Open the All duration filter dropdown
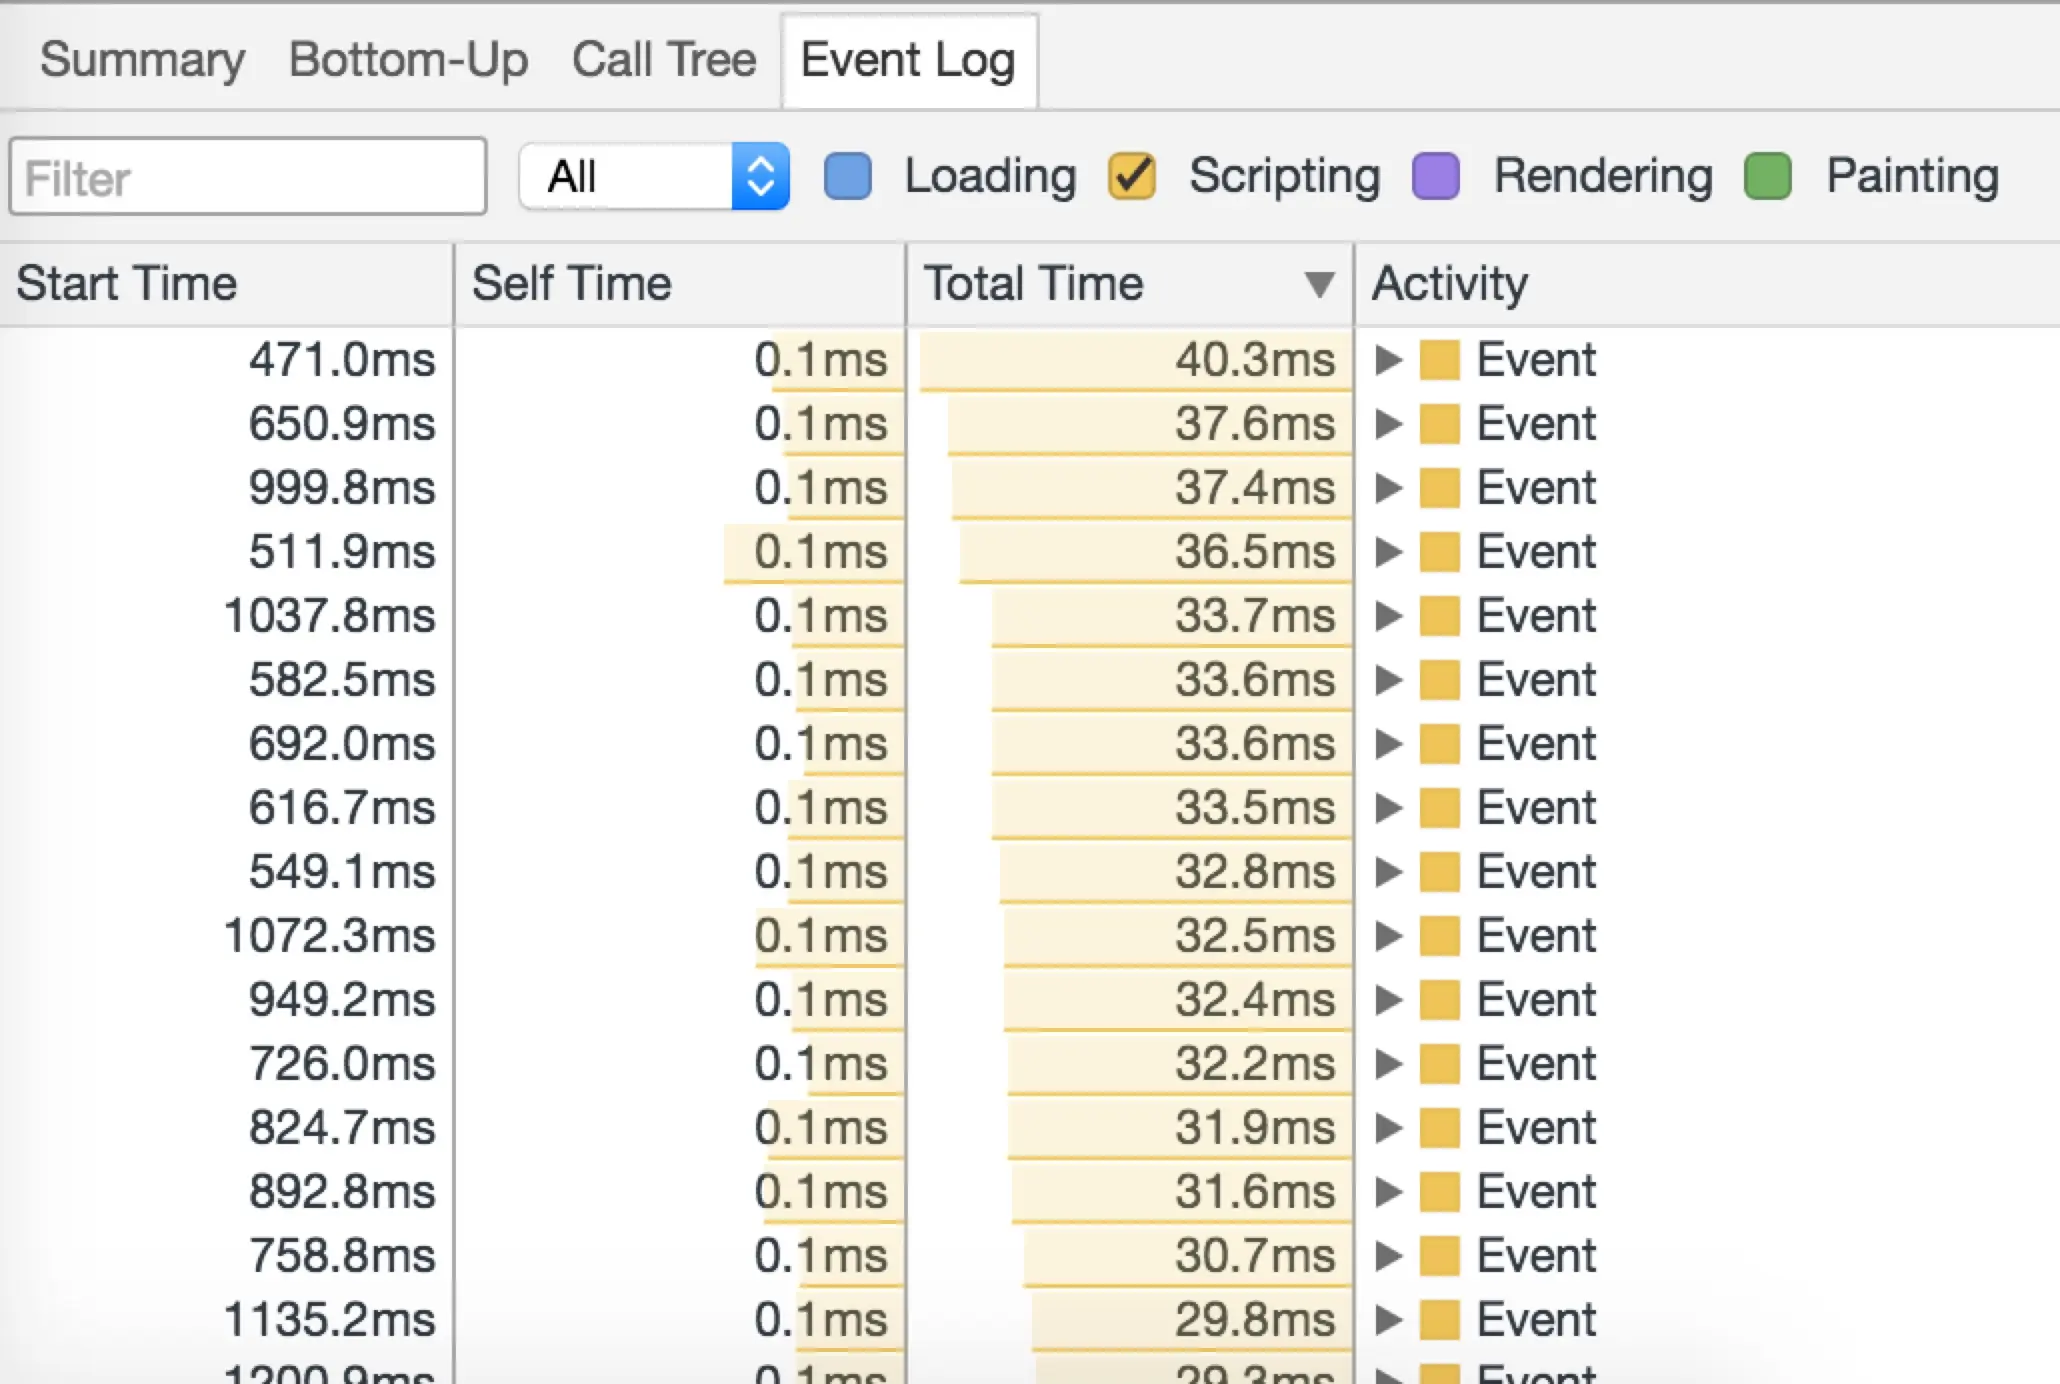2060x1384 pixels. pyautogui.click(x=654, y=177)
